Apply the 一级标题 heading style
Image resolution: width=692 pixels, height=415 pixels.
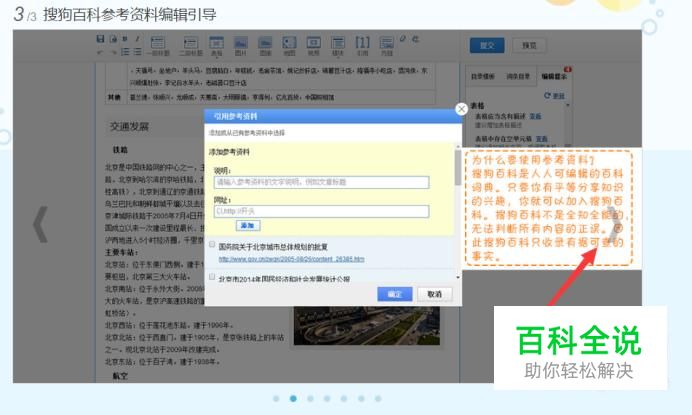(158, 46)
